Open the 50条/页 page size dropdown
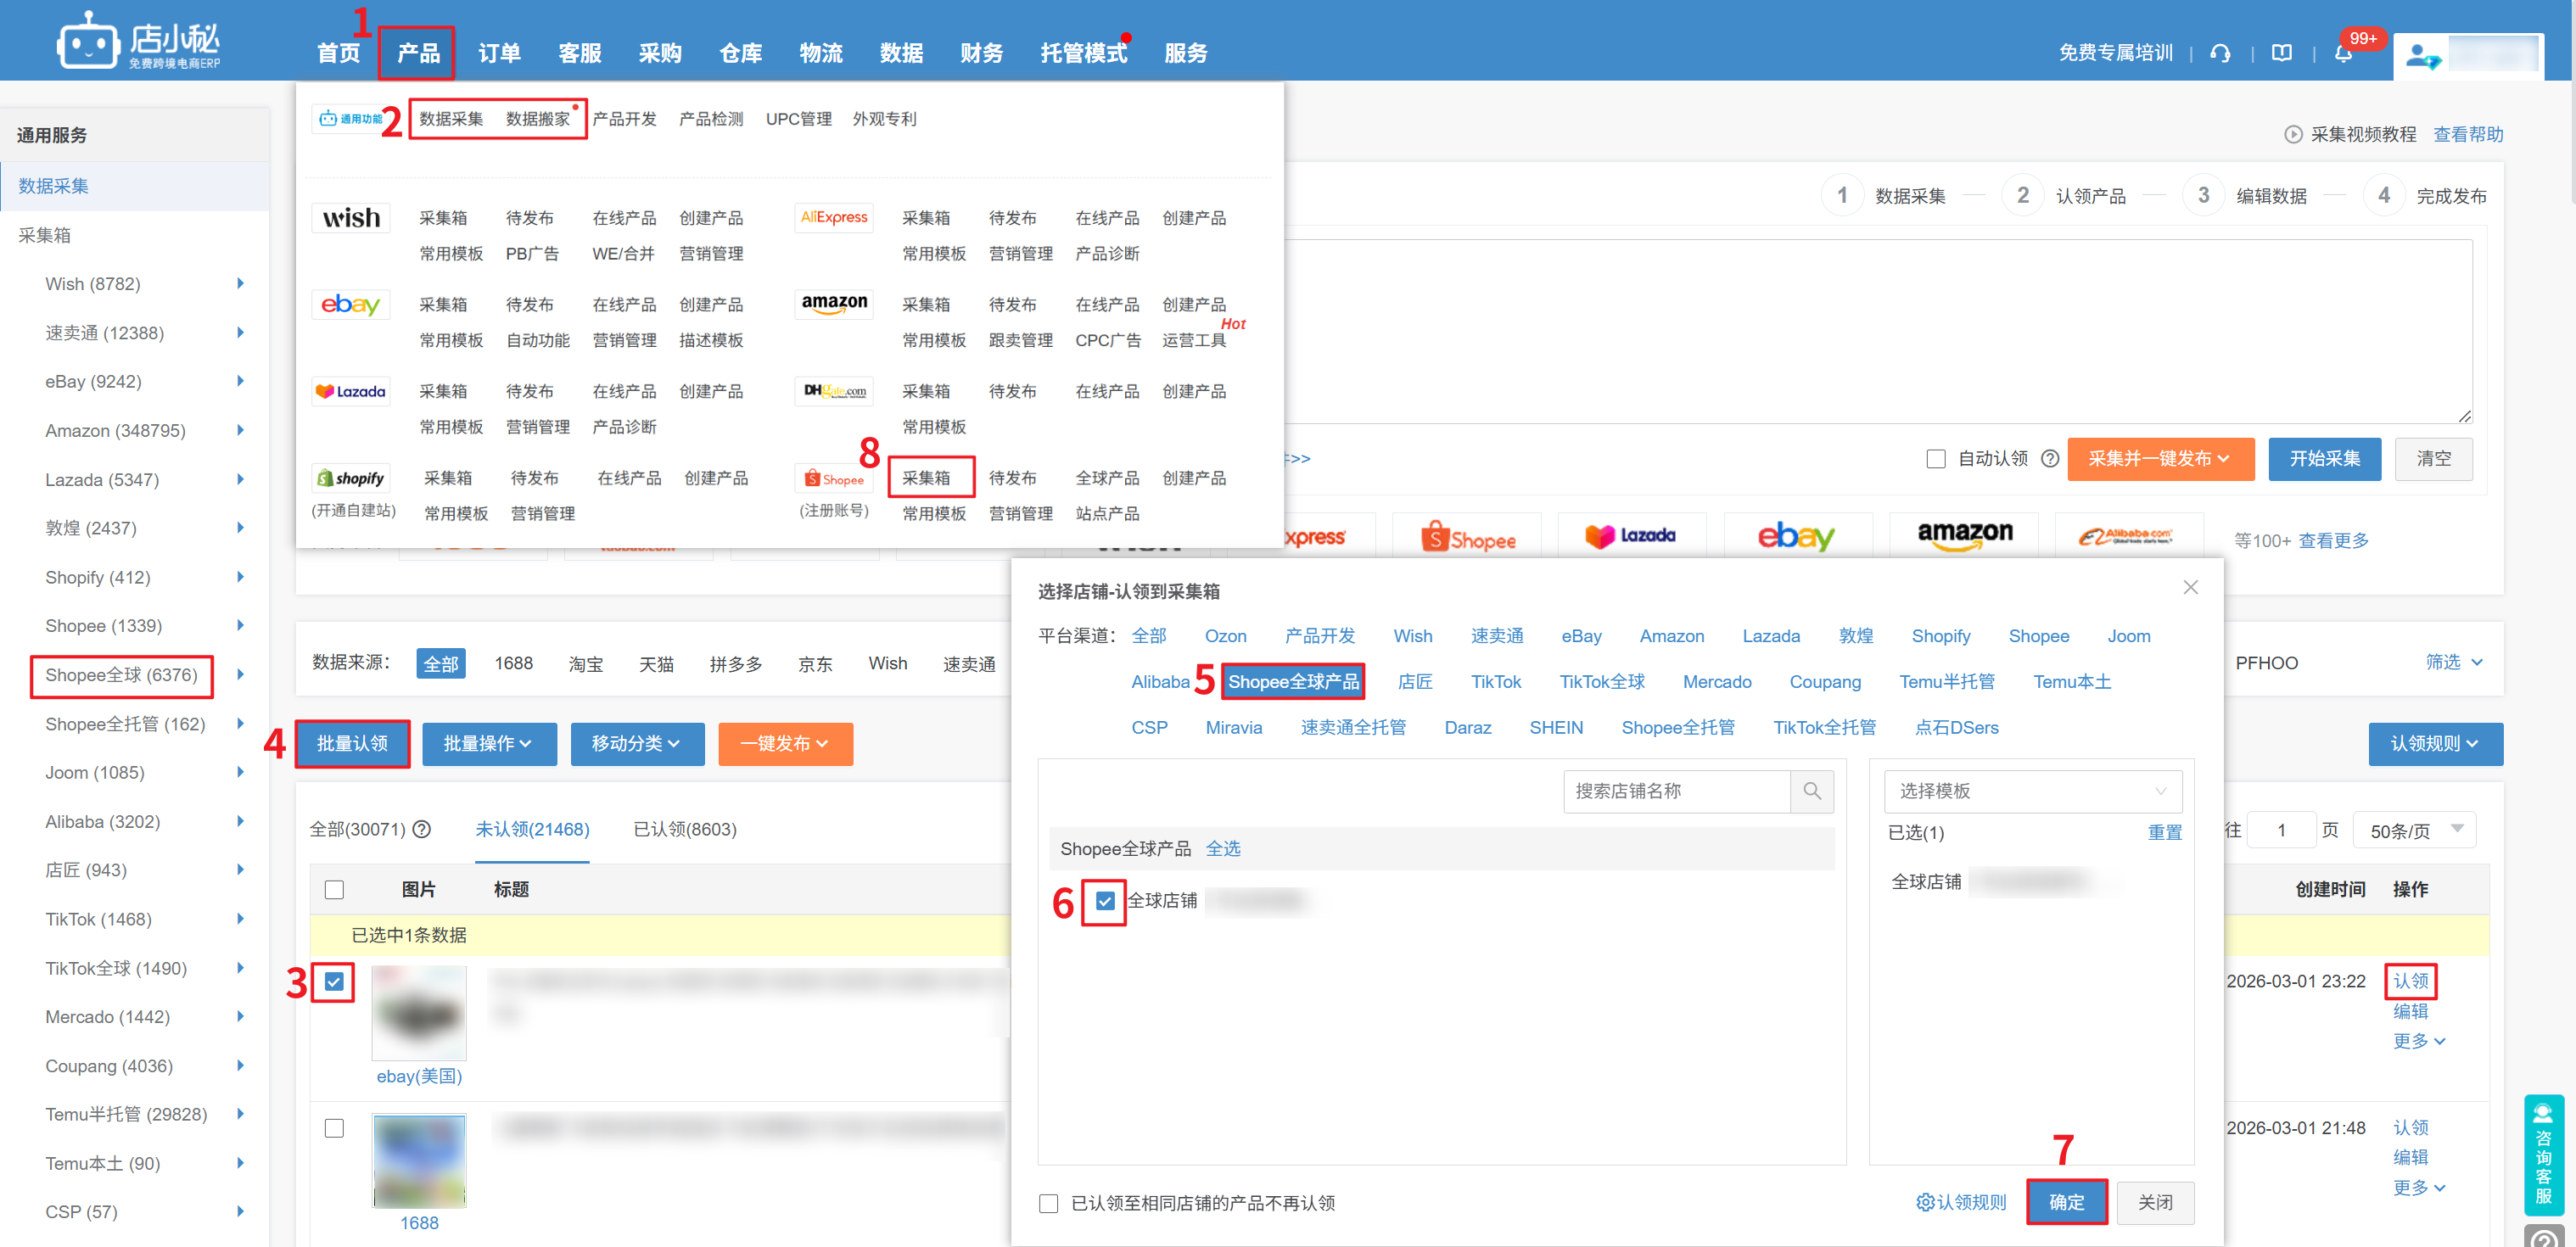 point(2414,830)
